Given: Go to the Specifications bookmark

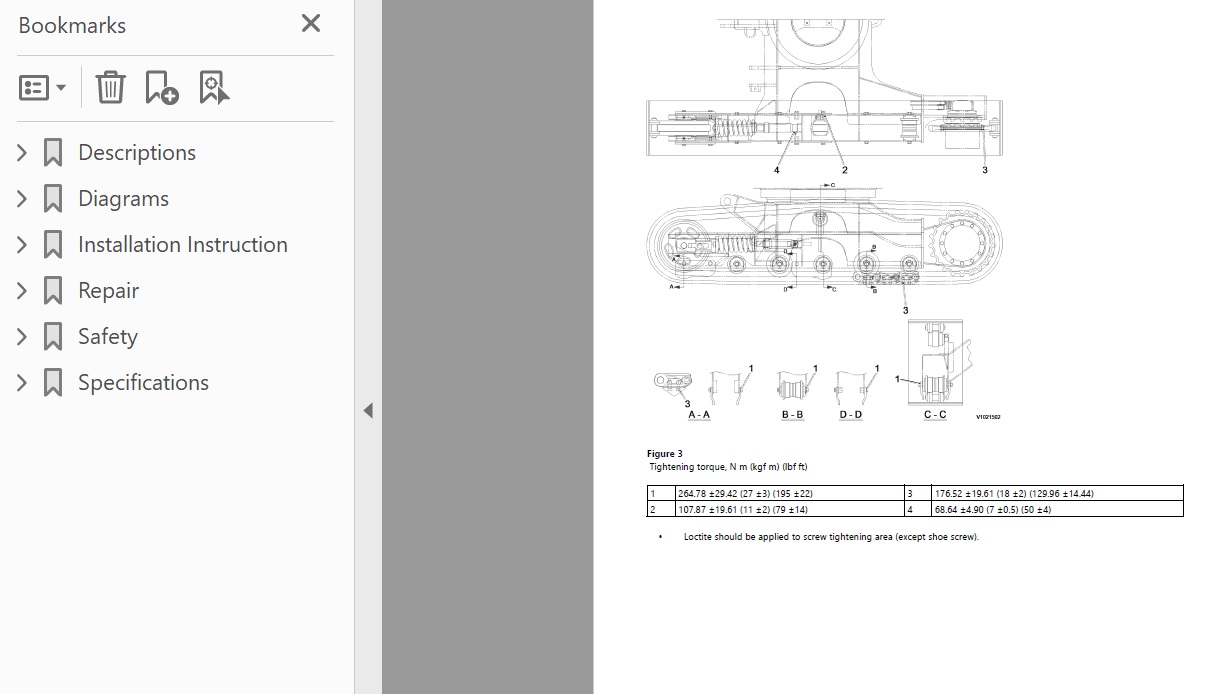Looking at the screenshot, I should pyautogui.click(x=143, y=383).
